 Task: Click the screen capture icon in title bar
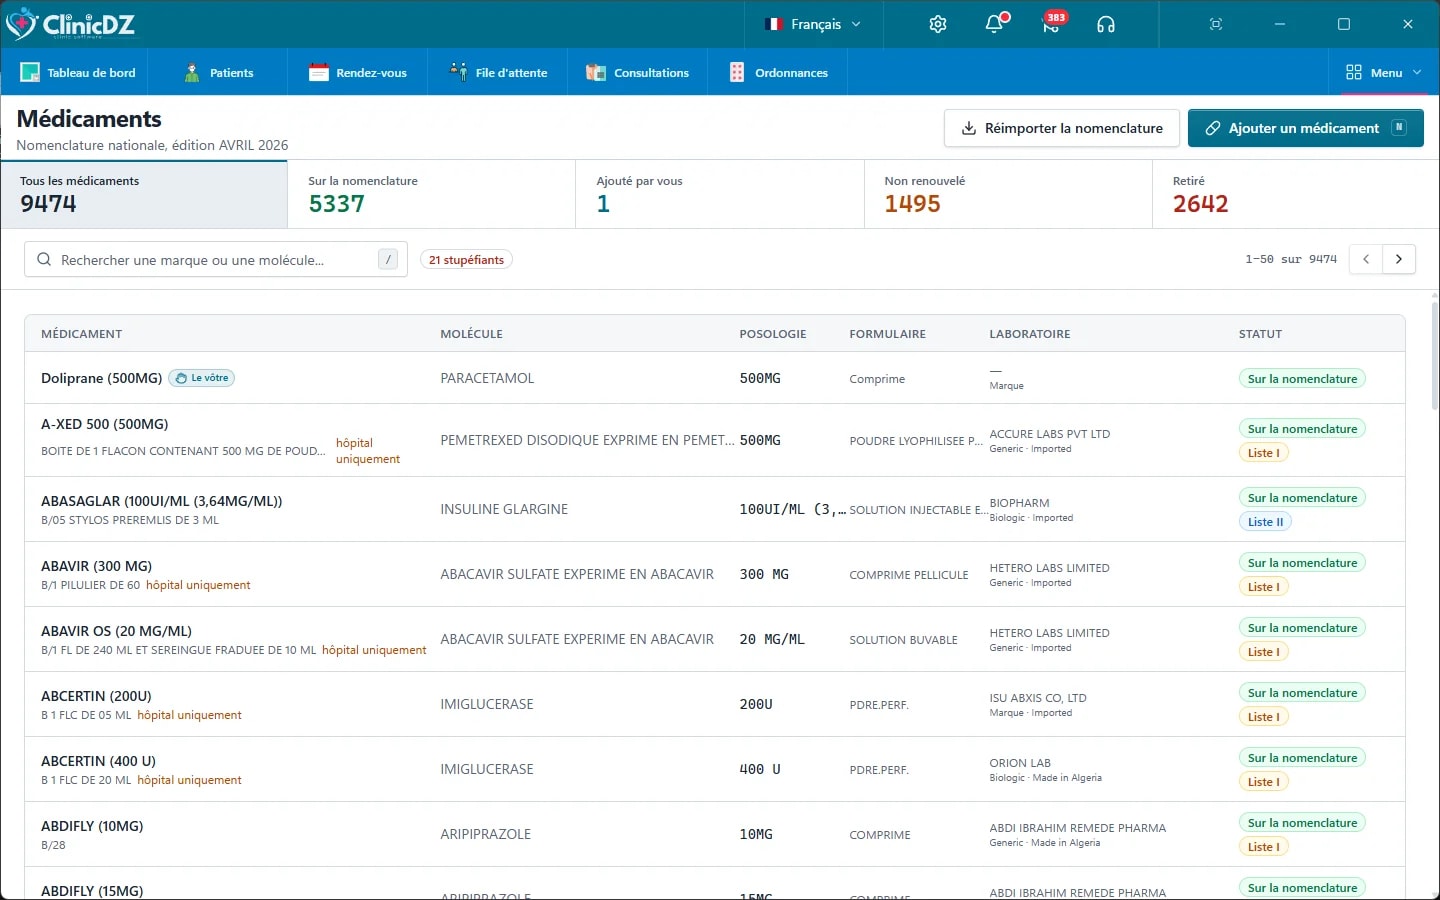(1216, 24)
